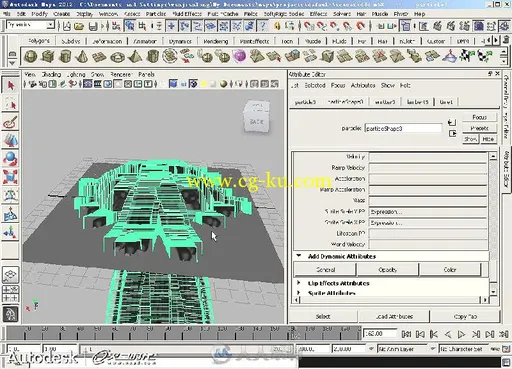
Task: Click the Save Scene disk icon
Action: (93, 26)
